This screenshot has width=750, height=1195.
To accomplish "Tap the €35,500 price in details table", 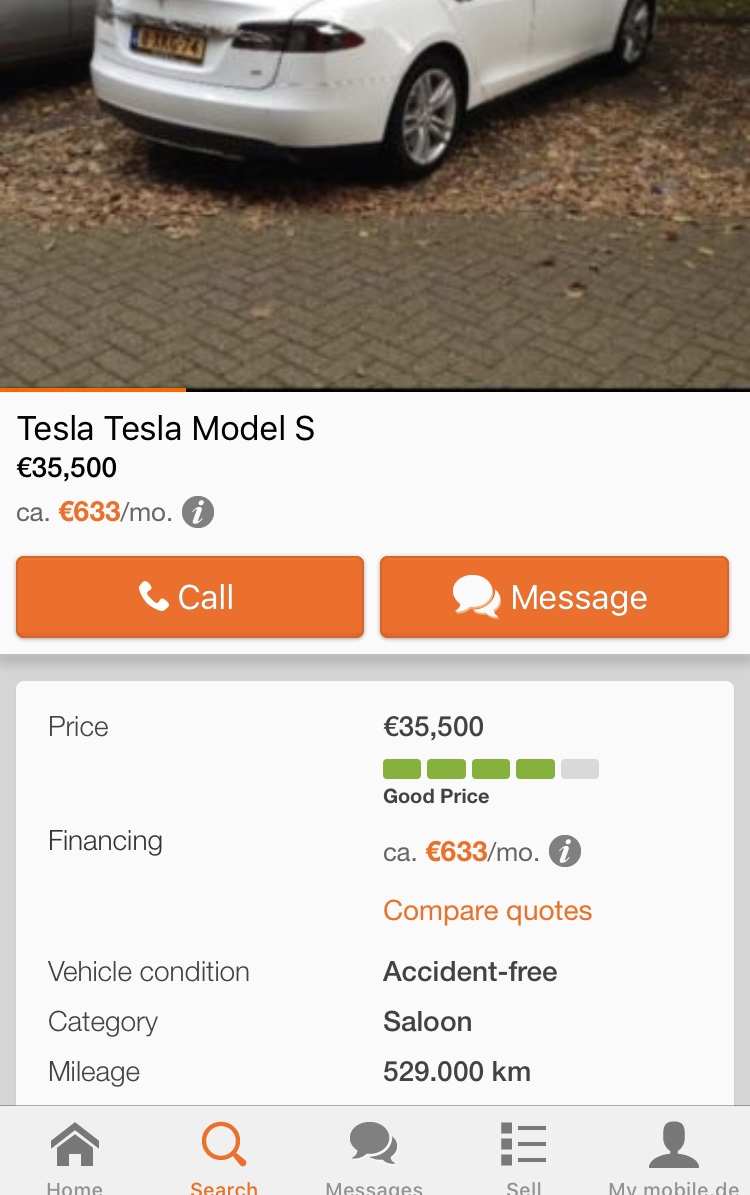I will (433, 727).
